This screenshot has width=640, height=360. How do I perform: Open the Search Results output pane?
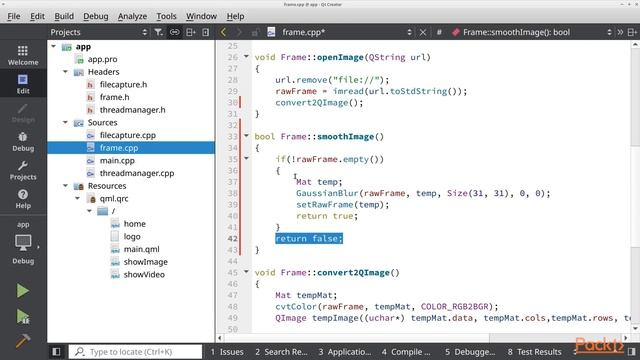(x=281, y=351)
